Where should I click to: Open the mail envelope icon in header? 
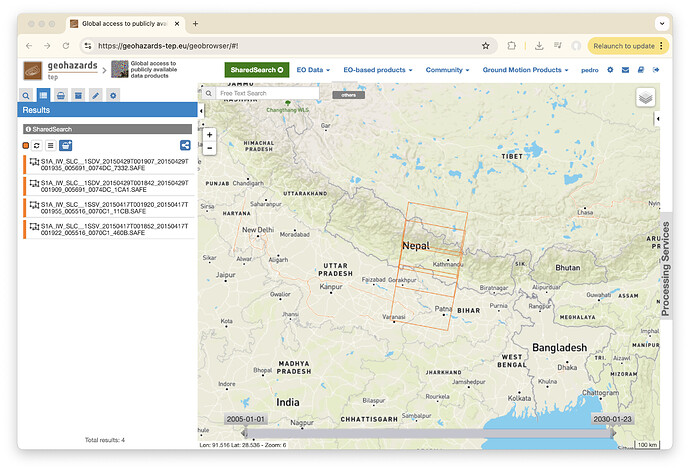pyautogui.click(x=625, y=70)
